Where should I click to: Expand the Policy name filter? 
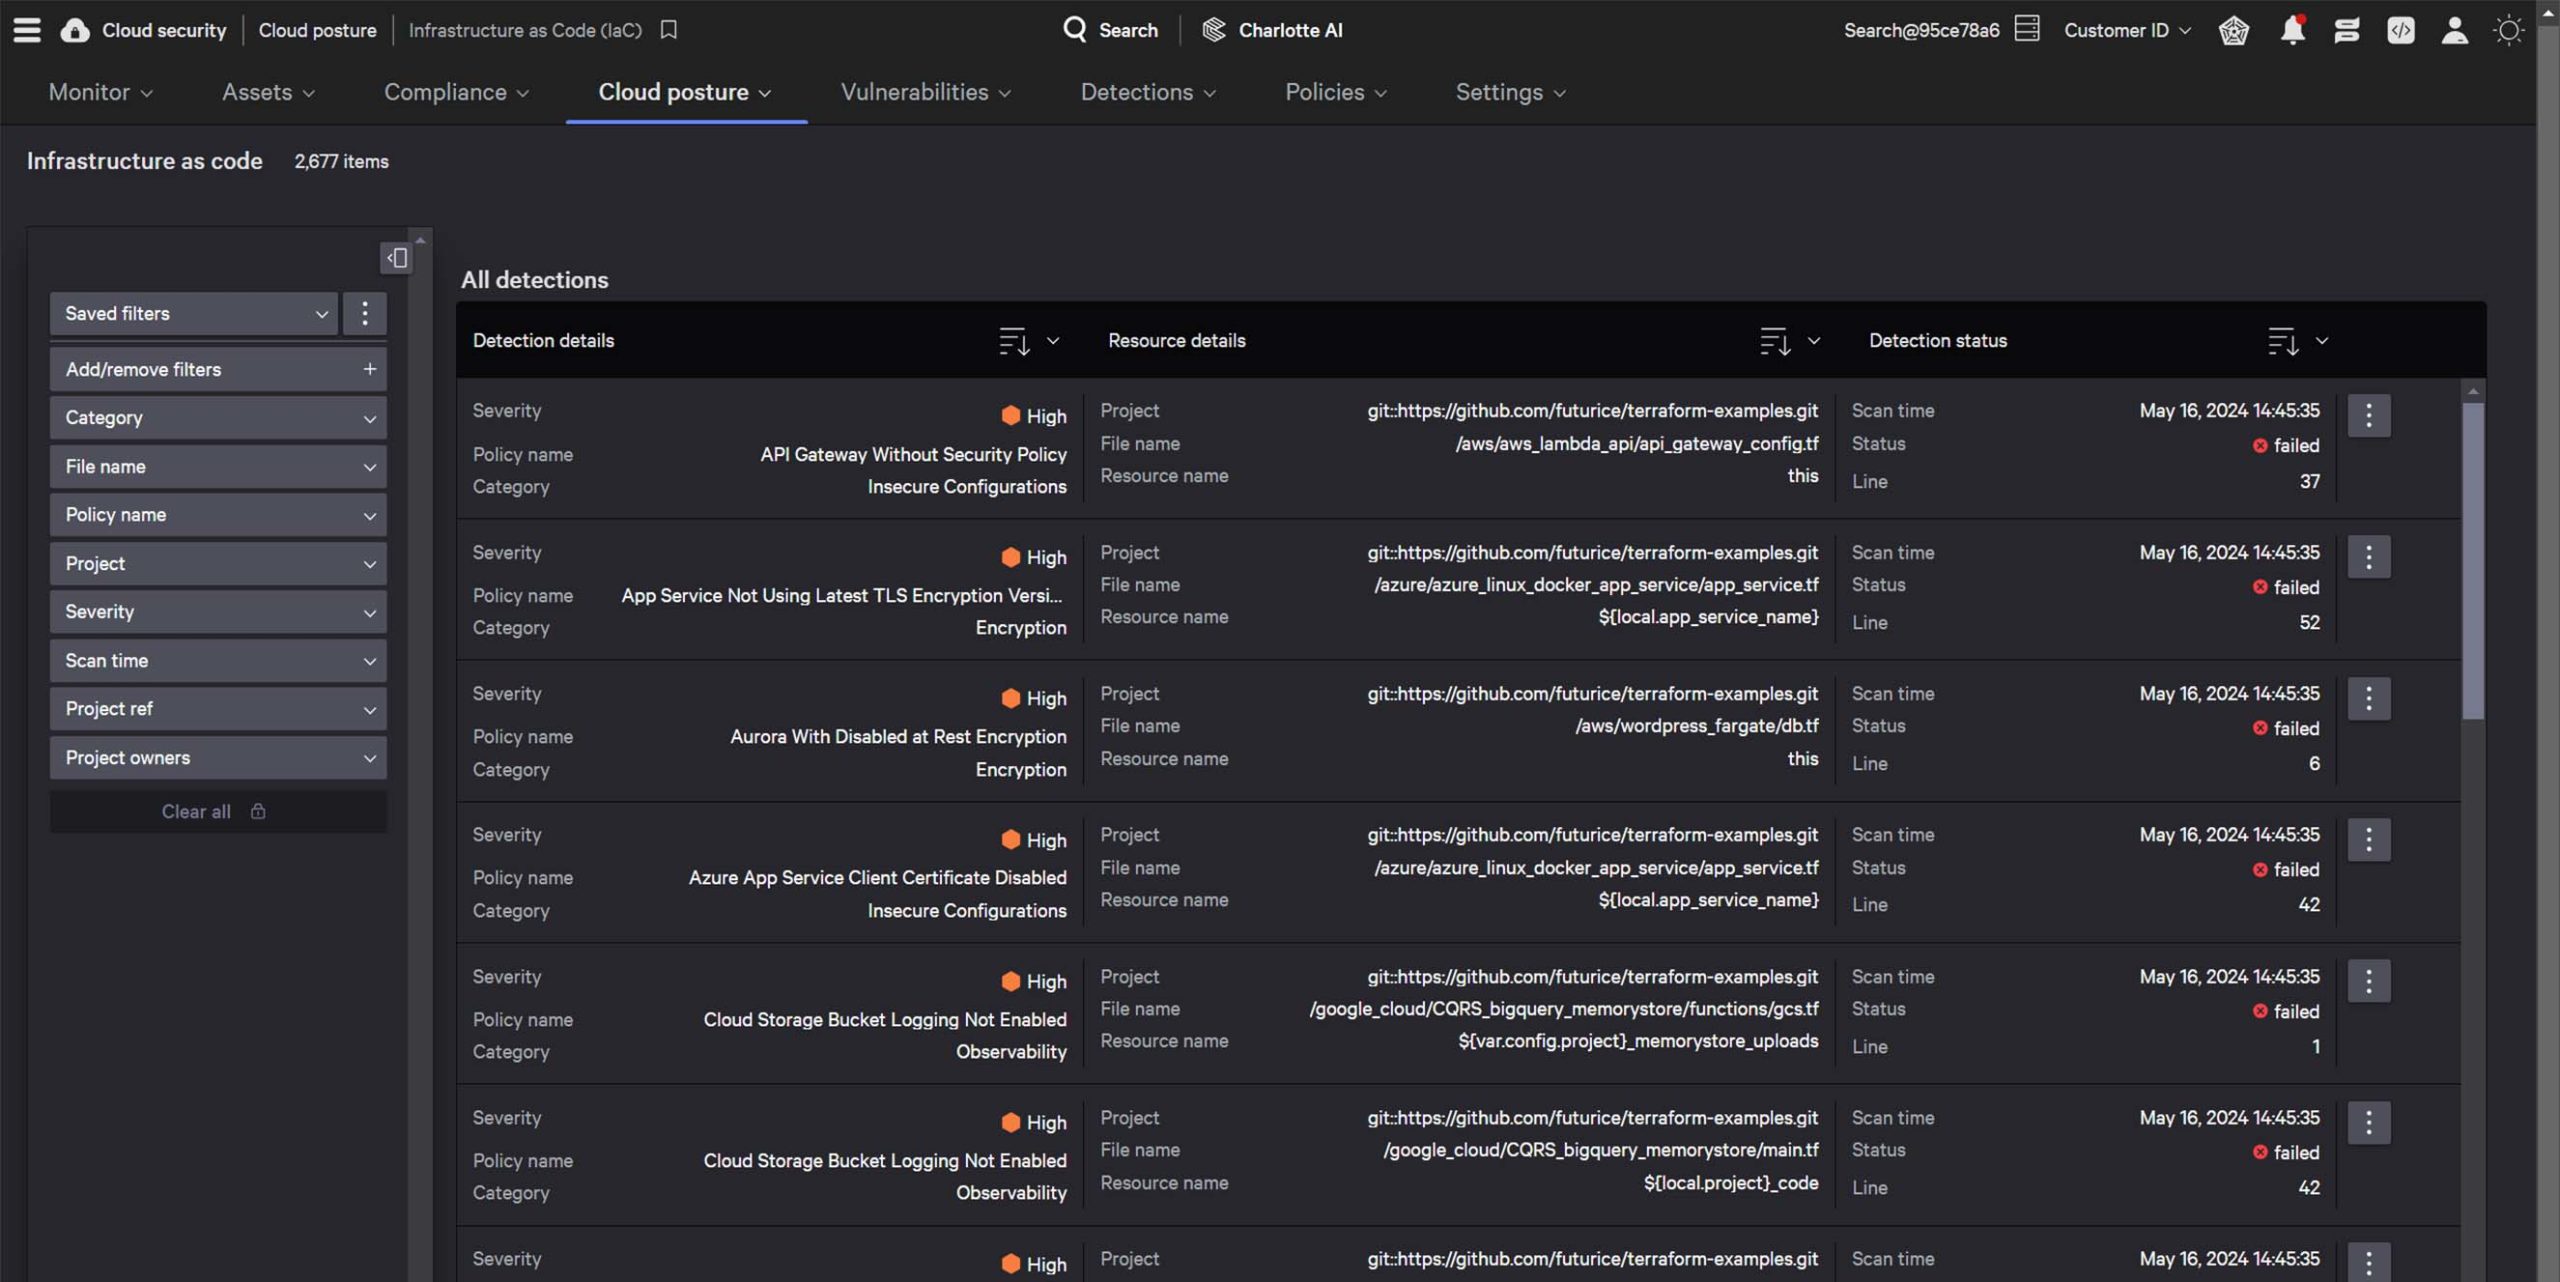[x=218, y=515]
